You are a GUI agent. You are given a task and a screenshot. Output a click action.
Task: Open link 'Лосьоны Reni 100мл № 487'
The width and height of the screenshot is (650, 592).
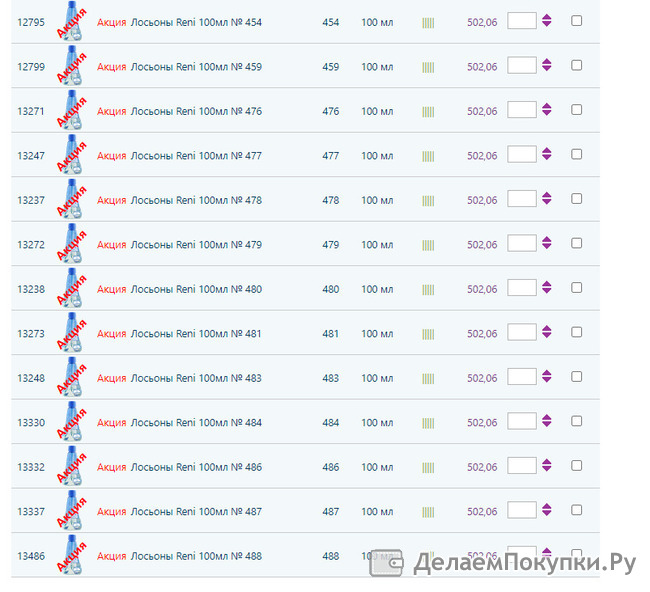click(196, 512)
